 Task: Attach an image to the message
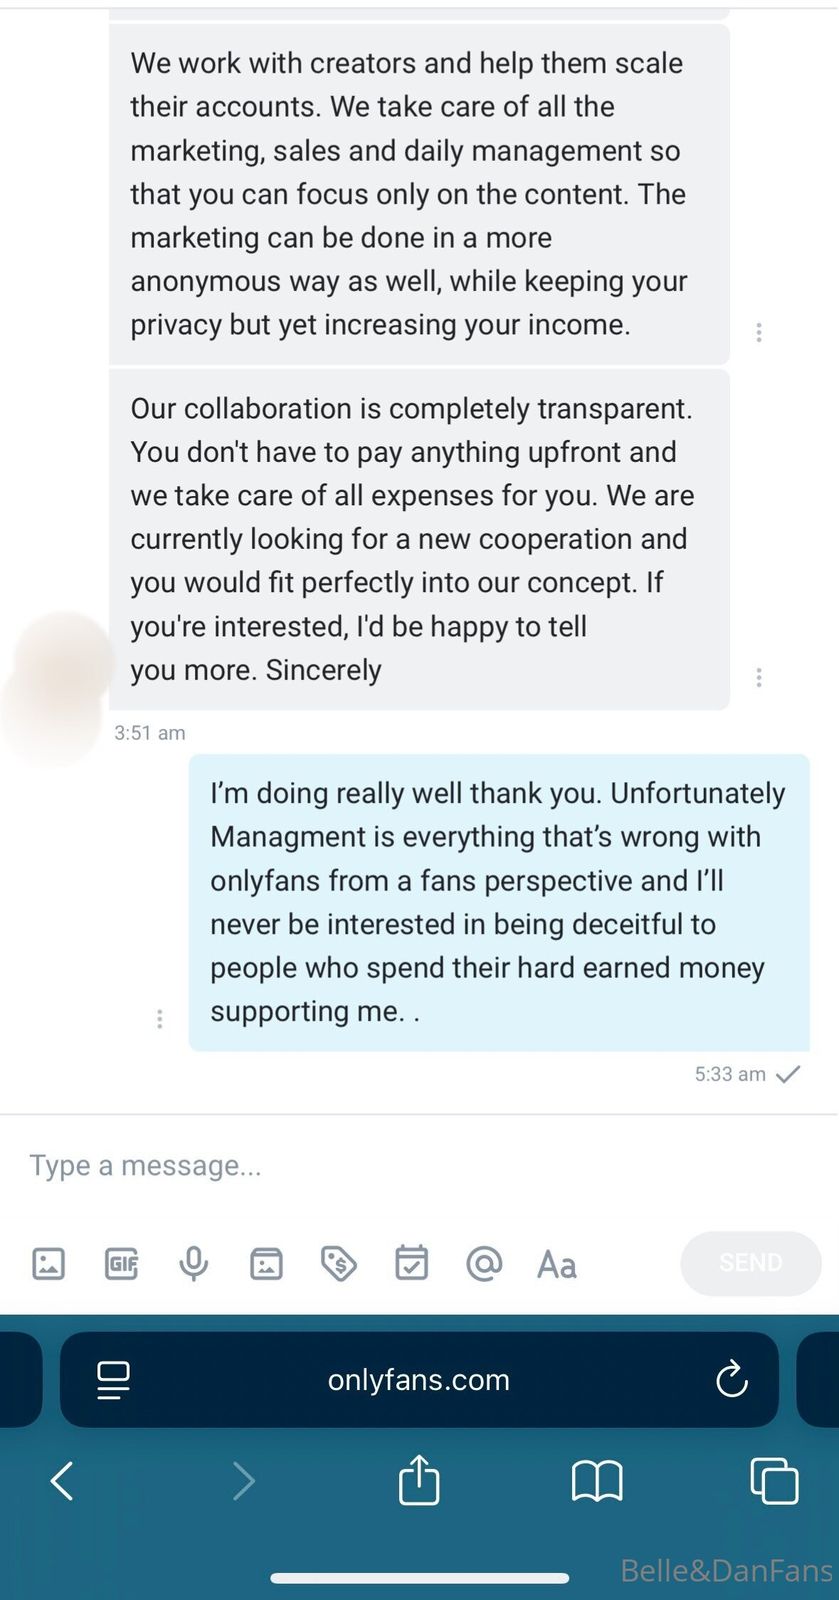point(48,1264)
